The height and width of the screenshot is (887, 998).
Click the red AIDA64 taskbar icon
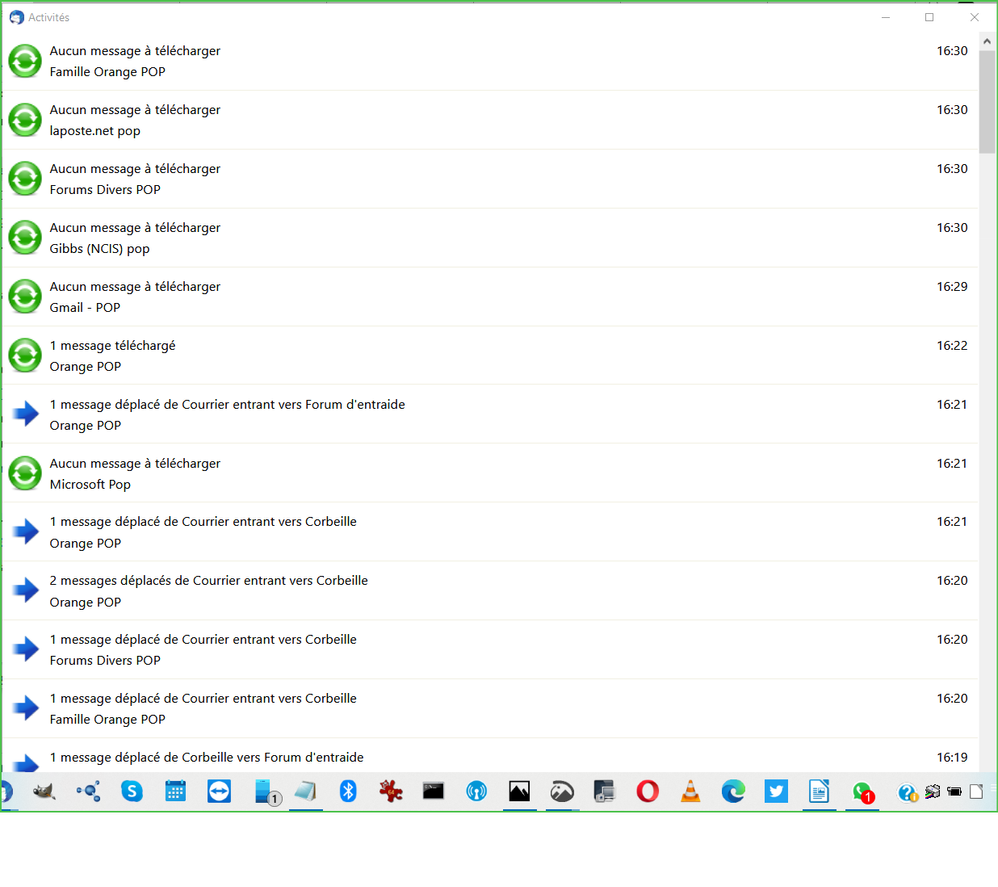pyautogui.click(x=391, y=792)
